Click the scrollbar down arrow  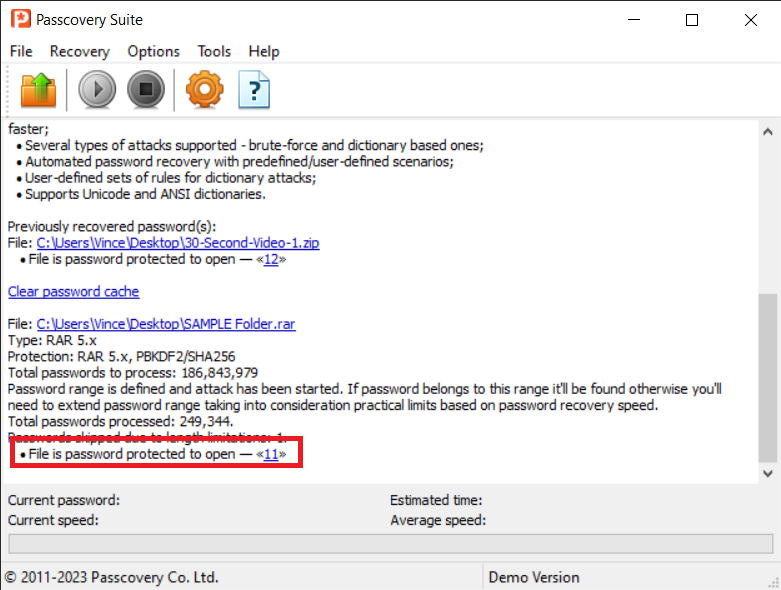coord(768,473)
